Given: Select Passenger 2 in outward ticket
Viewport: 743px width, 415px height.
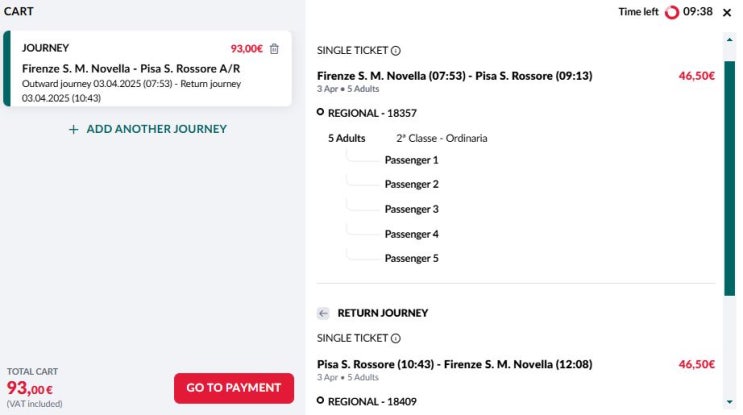Looking at the screenshot, I should click(411, 184).
